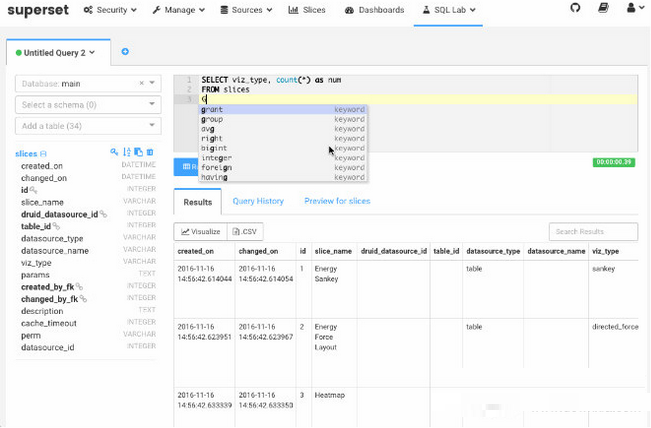The height and width of the screenshot is (428, 651).
Task: Focus the Search Results field
Action: [593, 232]
